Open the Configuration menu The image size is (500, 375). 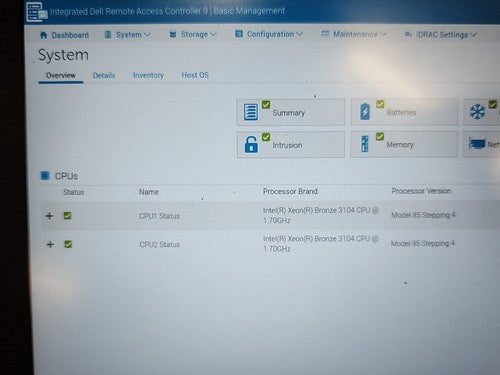coord(269,34)
